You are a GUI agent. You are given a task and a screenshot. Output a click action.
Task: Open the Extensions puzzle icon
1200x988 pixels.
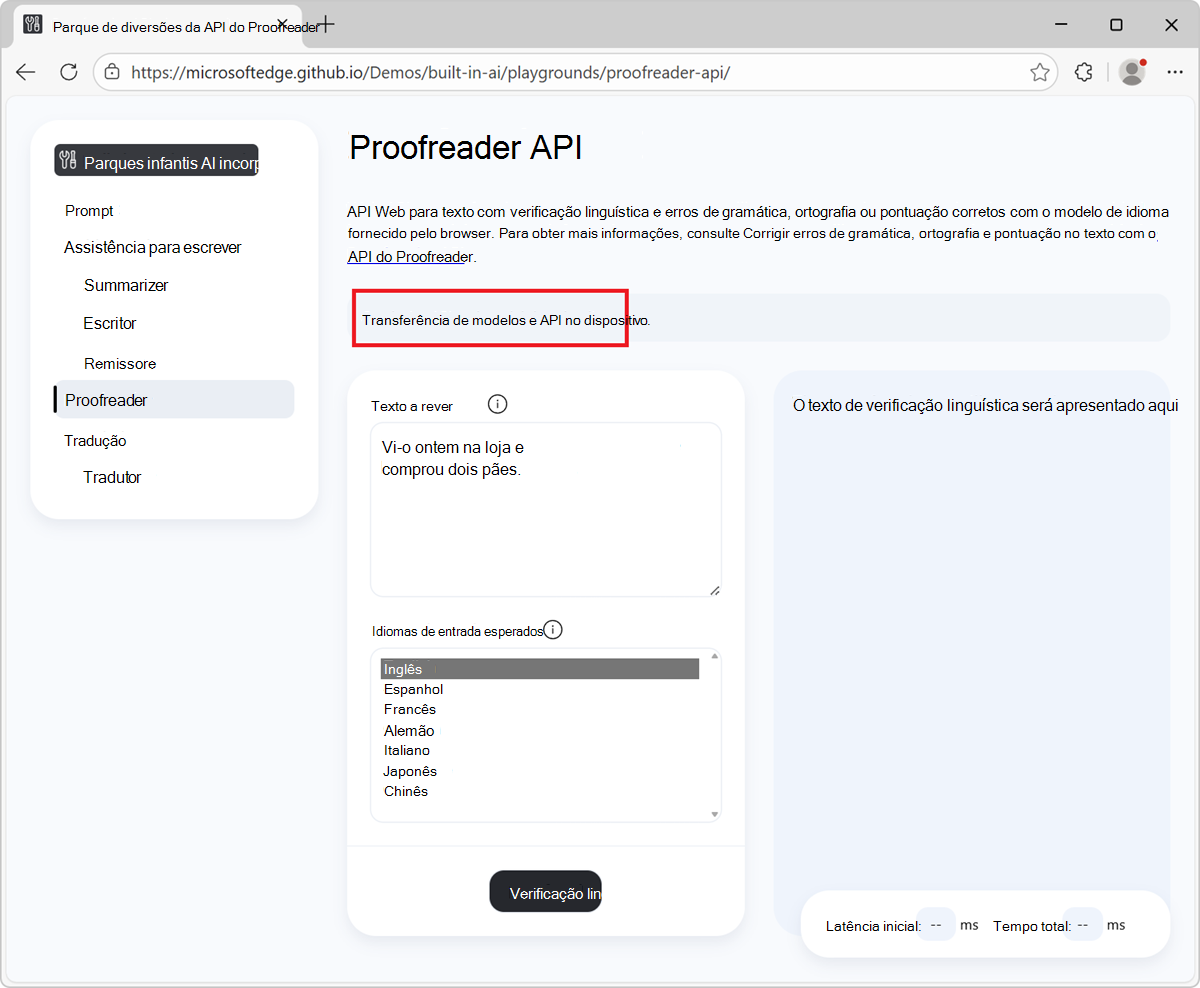click(1084, 72)
